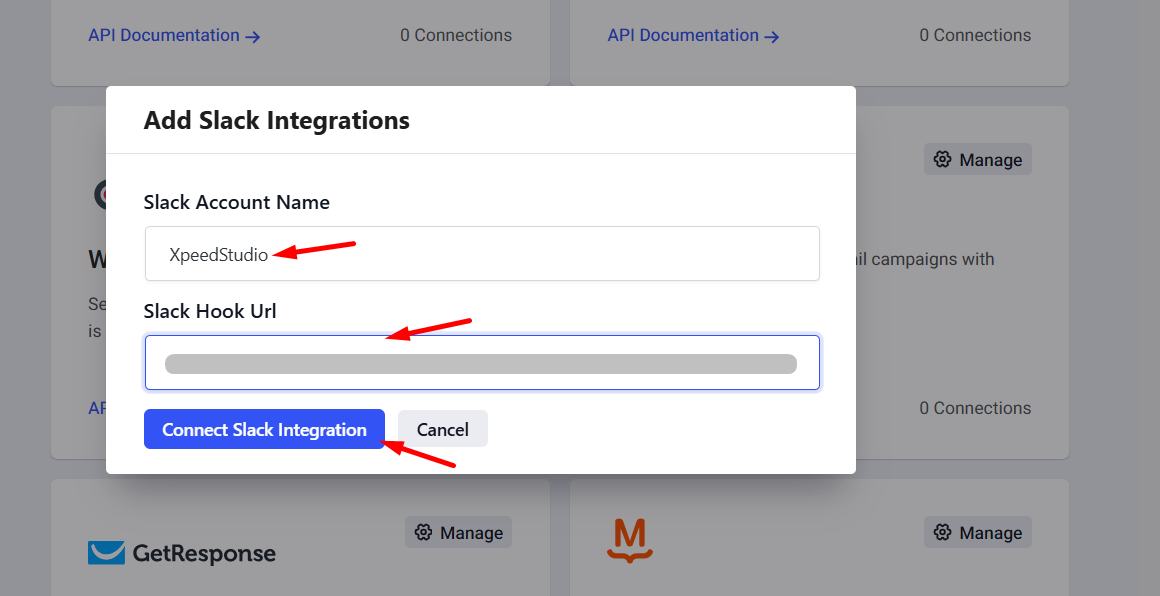Click the gear icon on MailPoet's Manage button
The width and height of the screenshot is (1160, 596).
(x=941, y=531)
